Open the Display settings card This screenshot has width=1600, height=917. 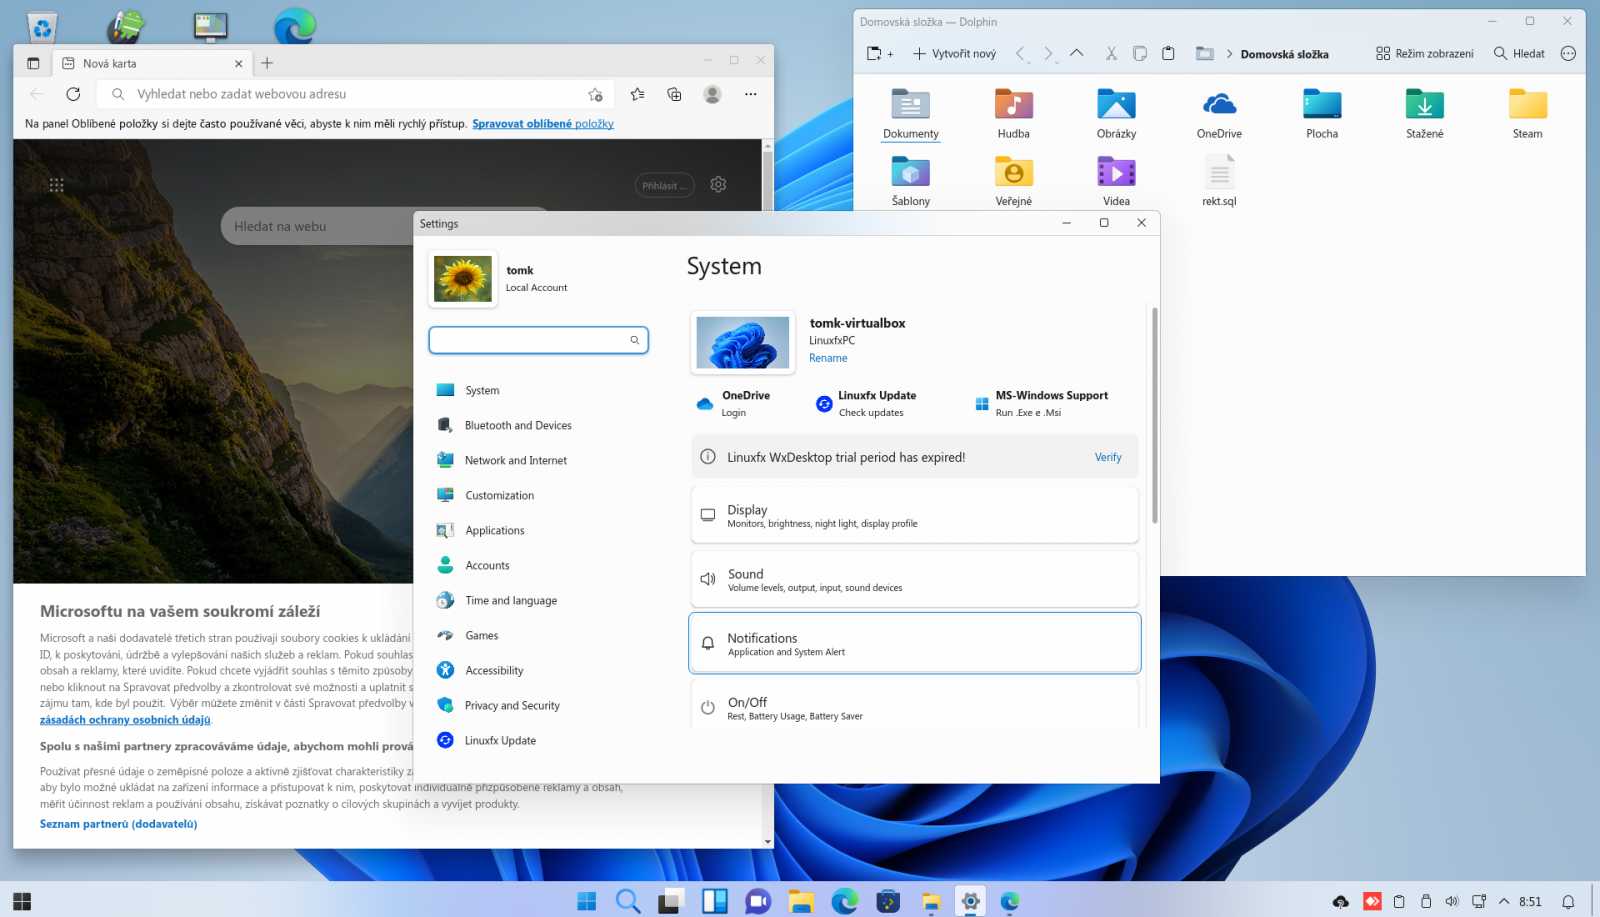point(914,515)
